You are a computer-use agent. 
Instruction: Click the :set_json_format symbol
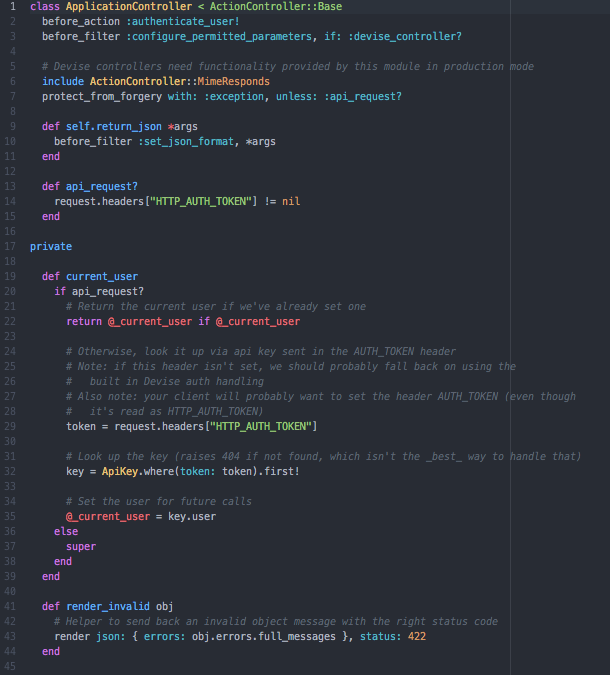[186, 142]
